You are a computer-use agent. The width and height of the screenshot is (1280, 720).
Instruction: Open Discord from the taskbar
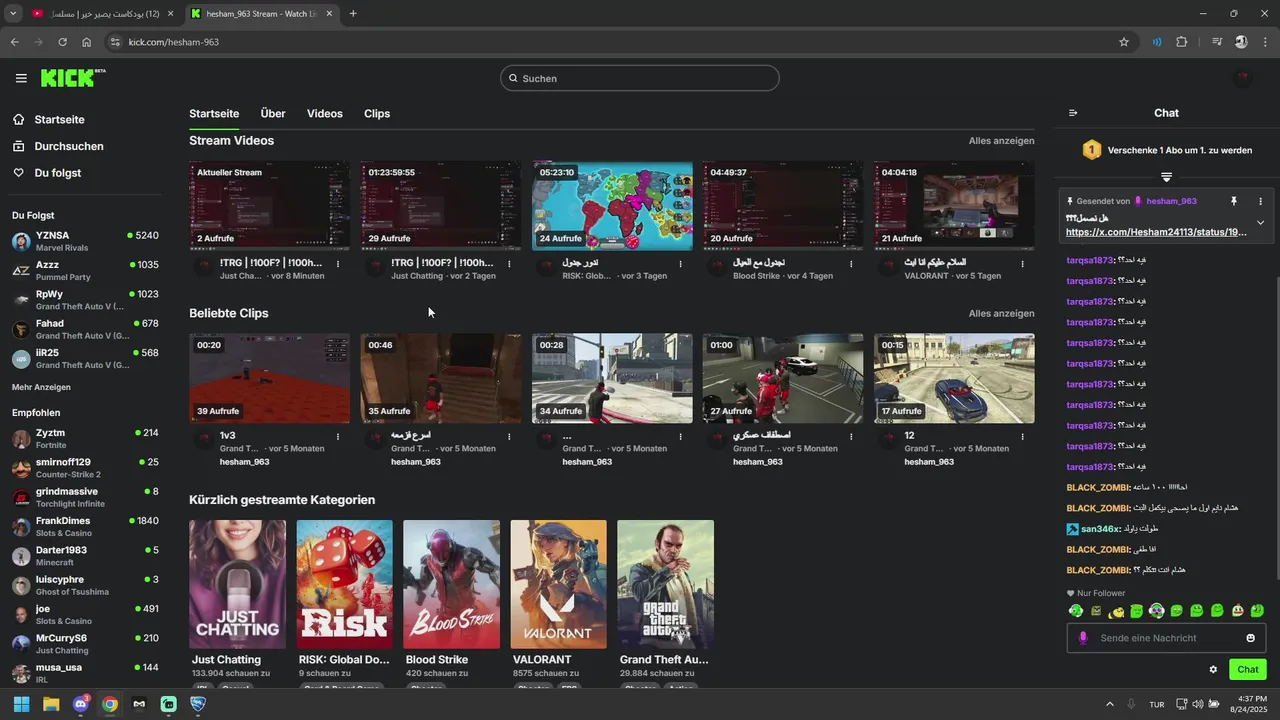click(x=80, y=704)
